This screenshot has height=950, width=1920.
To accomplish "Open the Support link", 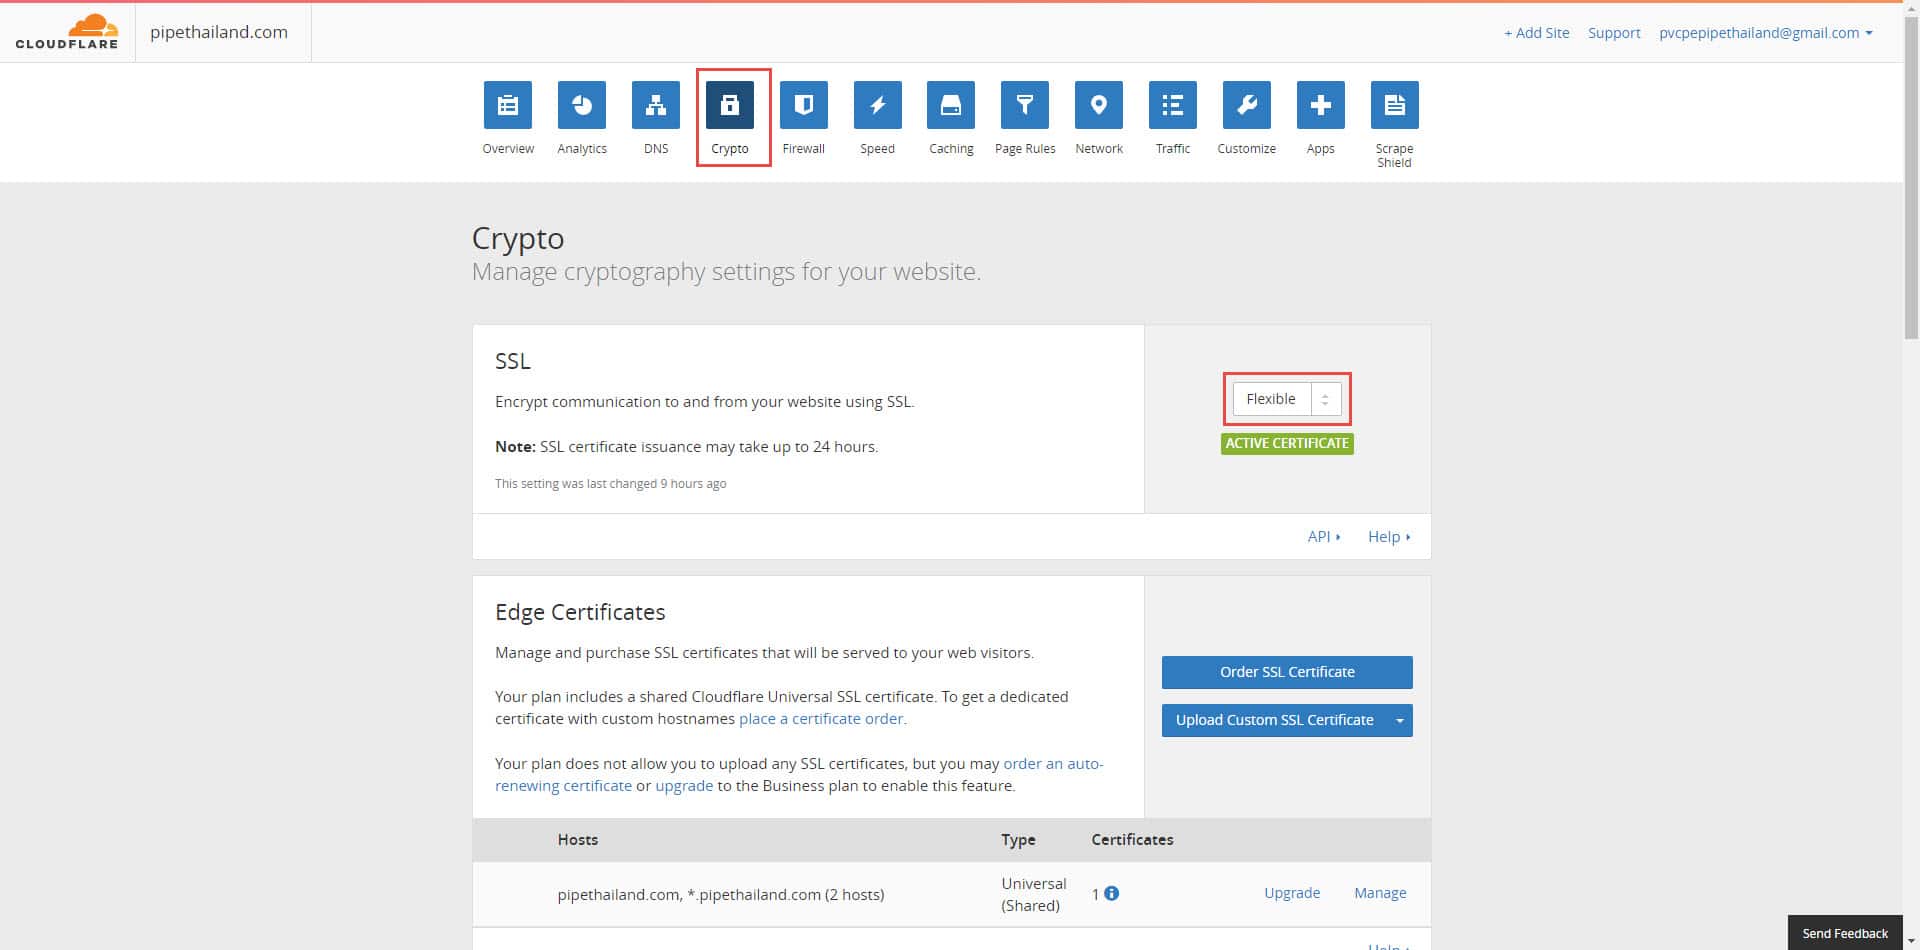I will 1614,32.
